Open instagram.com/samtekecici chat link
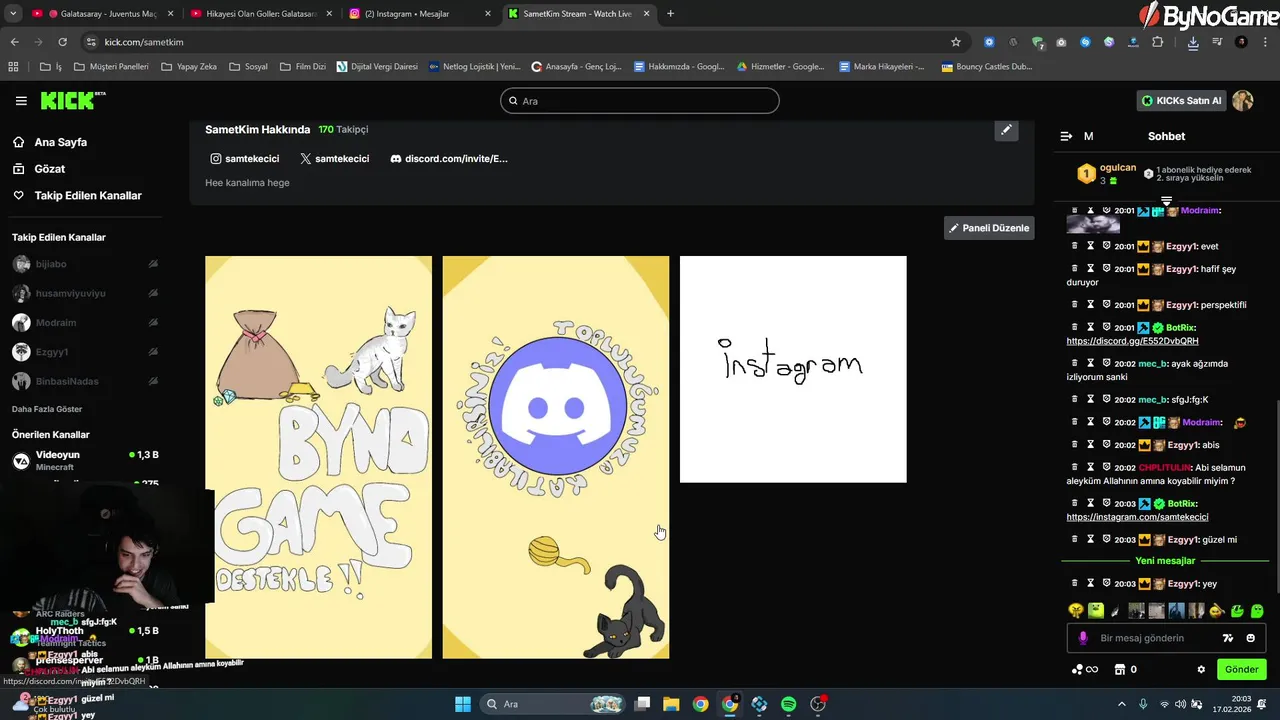 1138,517
